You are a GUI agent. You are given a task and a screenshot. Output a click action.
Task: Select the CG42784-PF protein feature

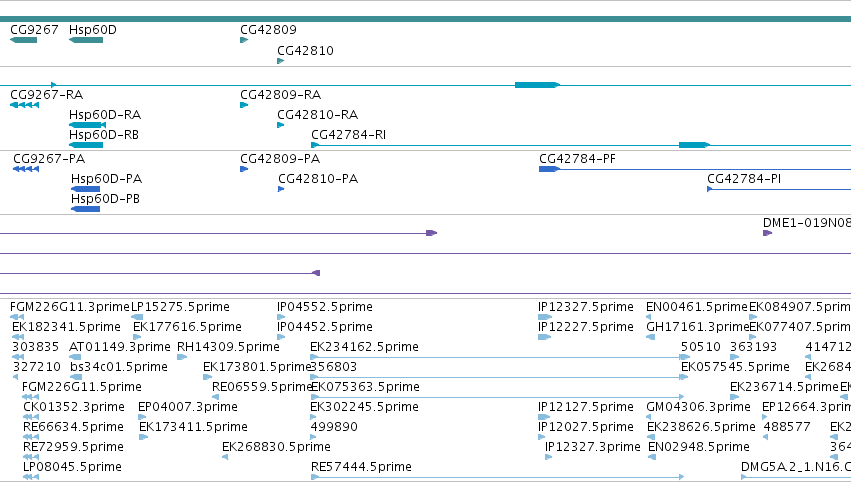coord(695,169)
